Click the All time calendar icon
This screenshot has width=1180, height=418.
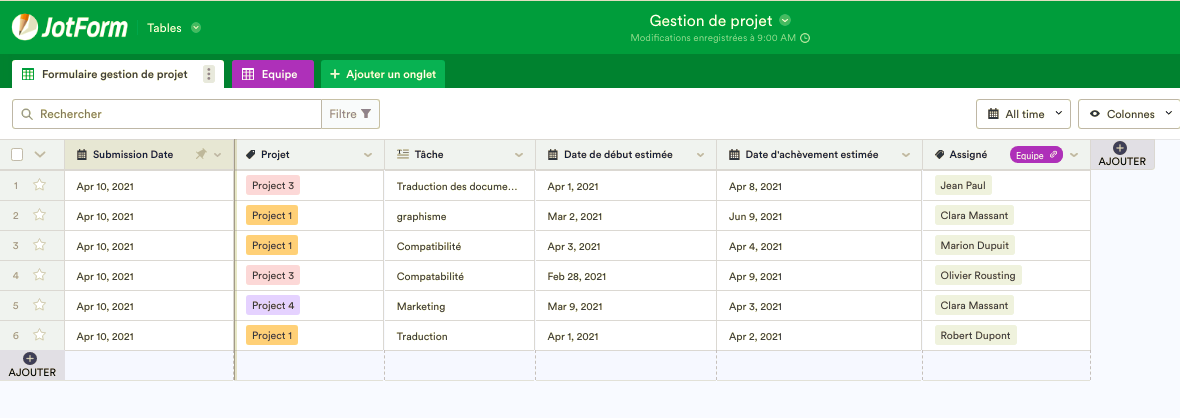[993, 114]
